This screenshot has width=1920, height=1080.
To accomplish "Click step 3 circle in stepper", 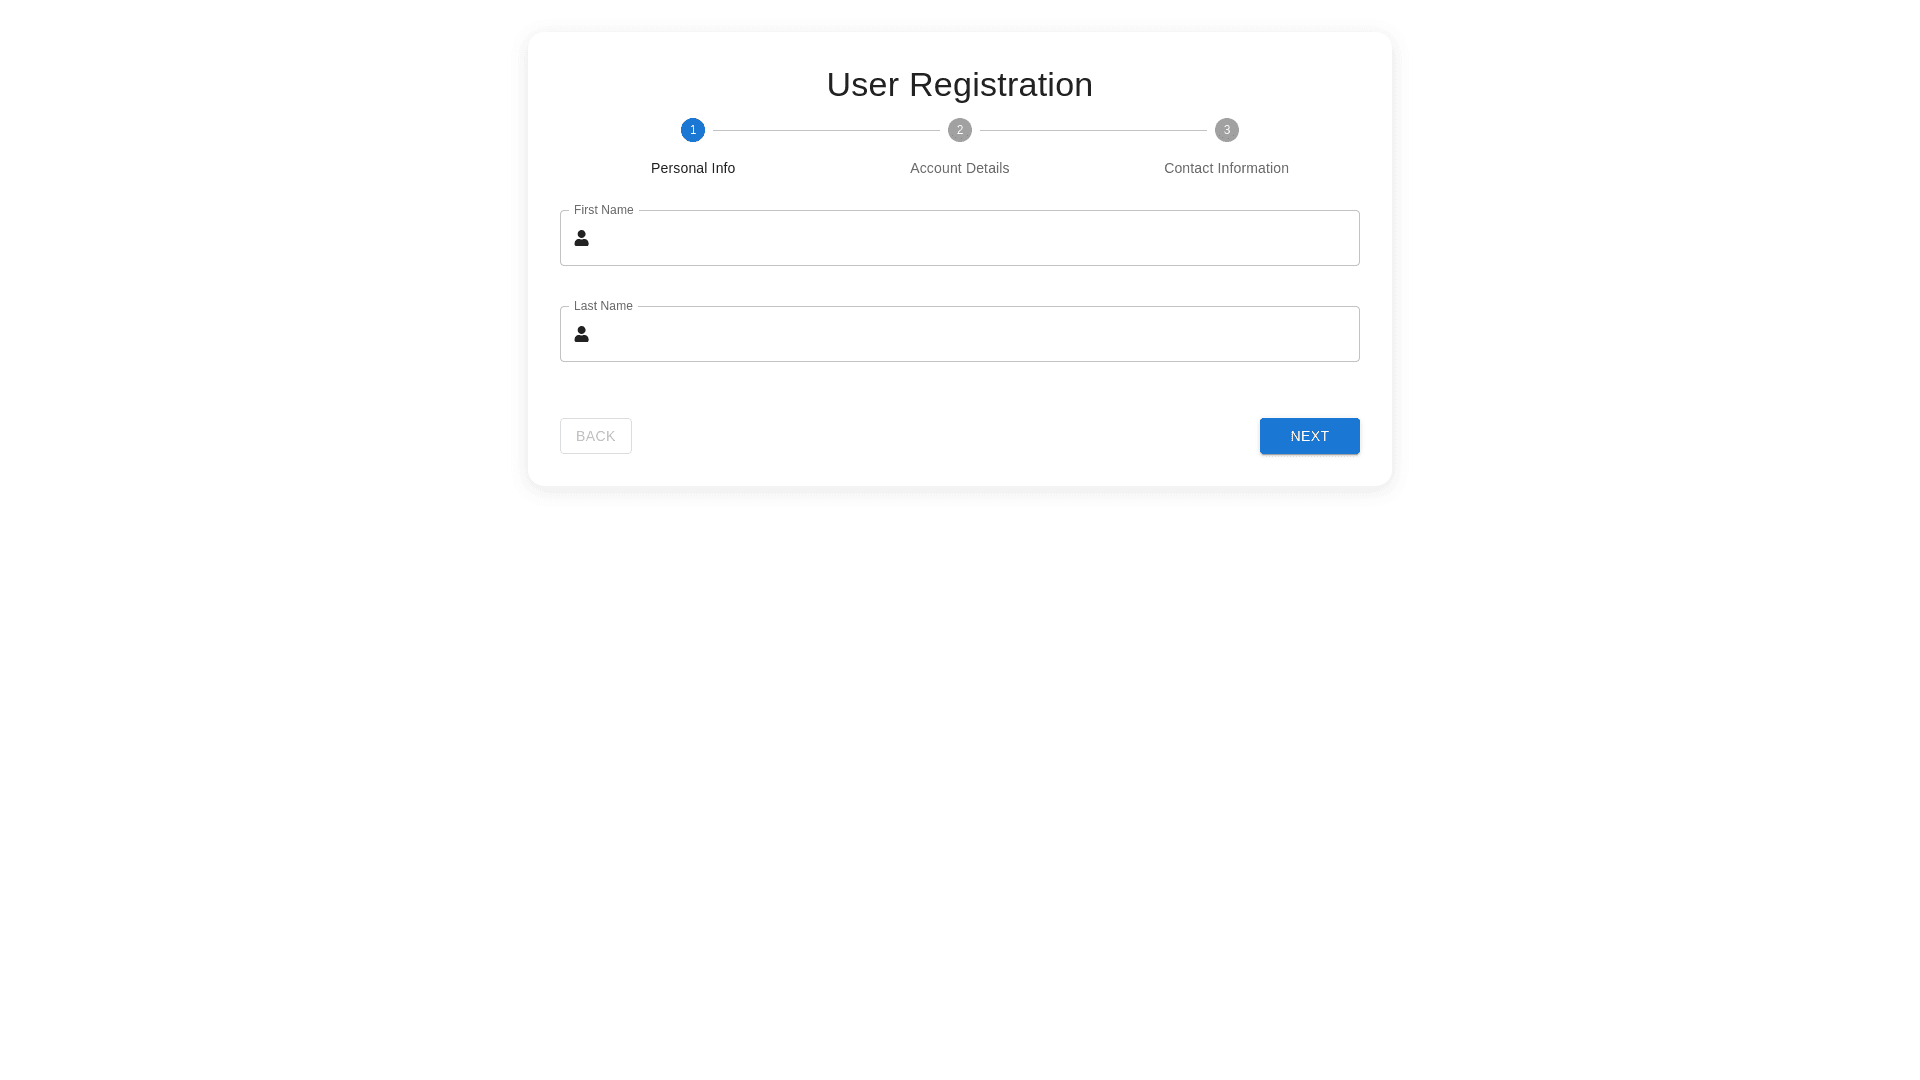I will [x=1227, y=130].
